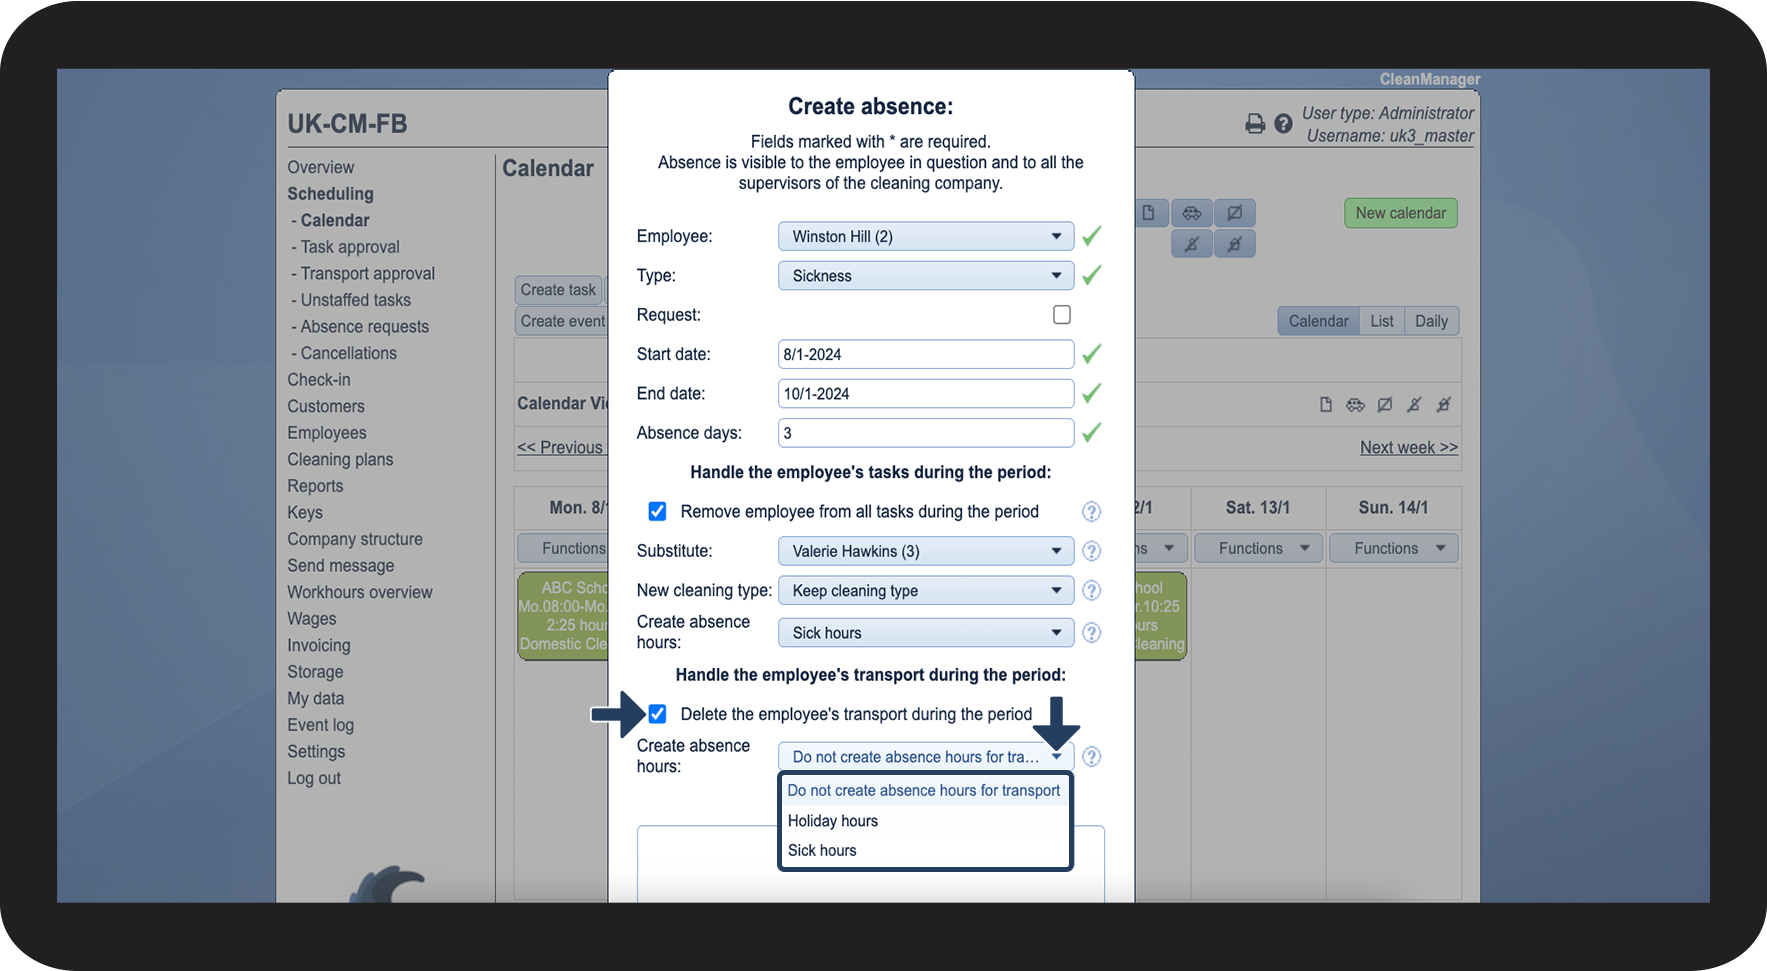
Task: Open help for Remove employee from all tasks
Action: point(1092,512)
